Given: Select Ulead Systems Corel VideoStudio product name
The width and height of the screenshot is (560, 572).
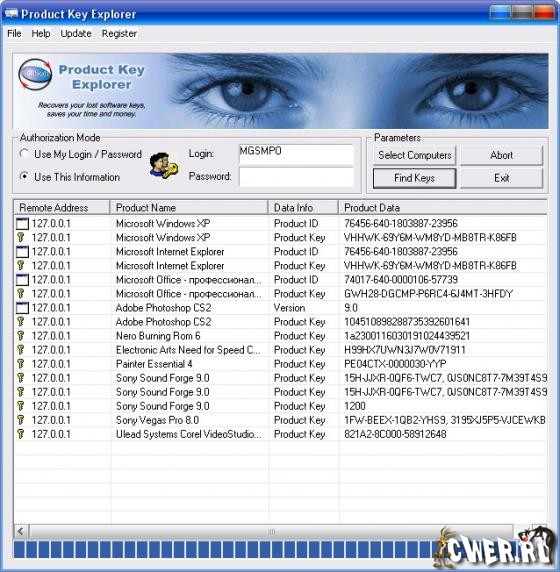Looking at the screenshot, I should (x=188, y=434).
